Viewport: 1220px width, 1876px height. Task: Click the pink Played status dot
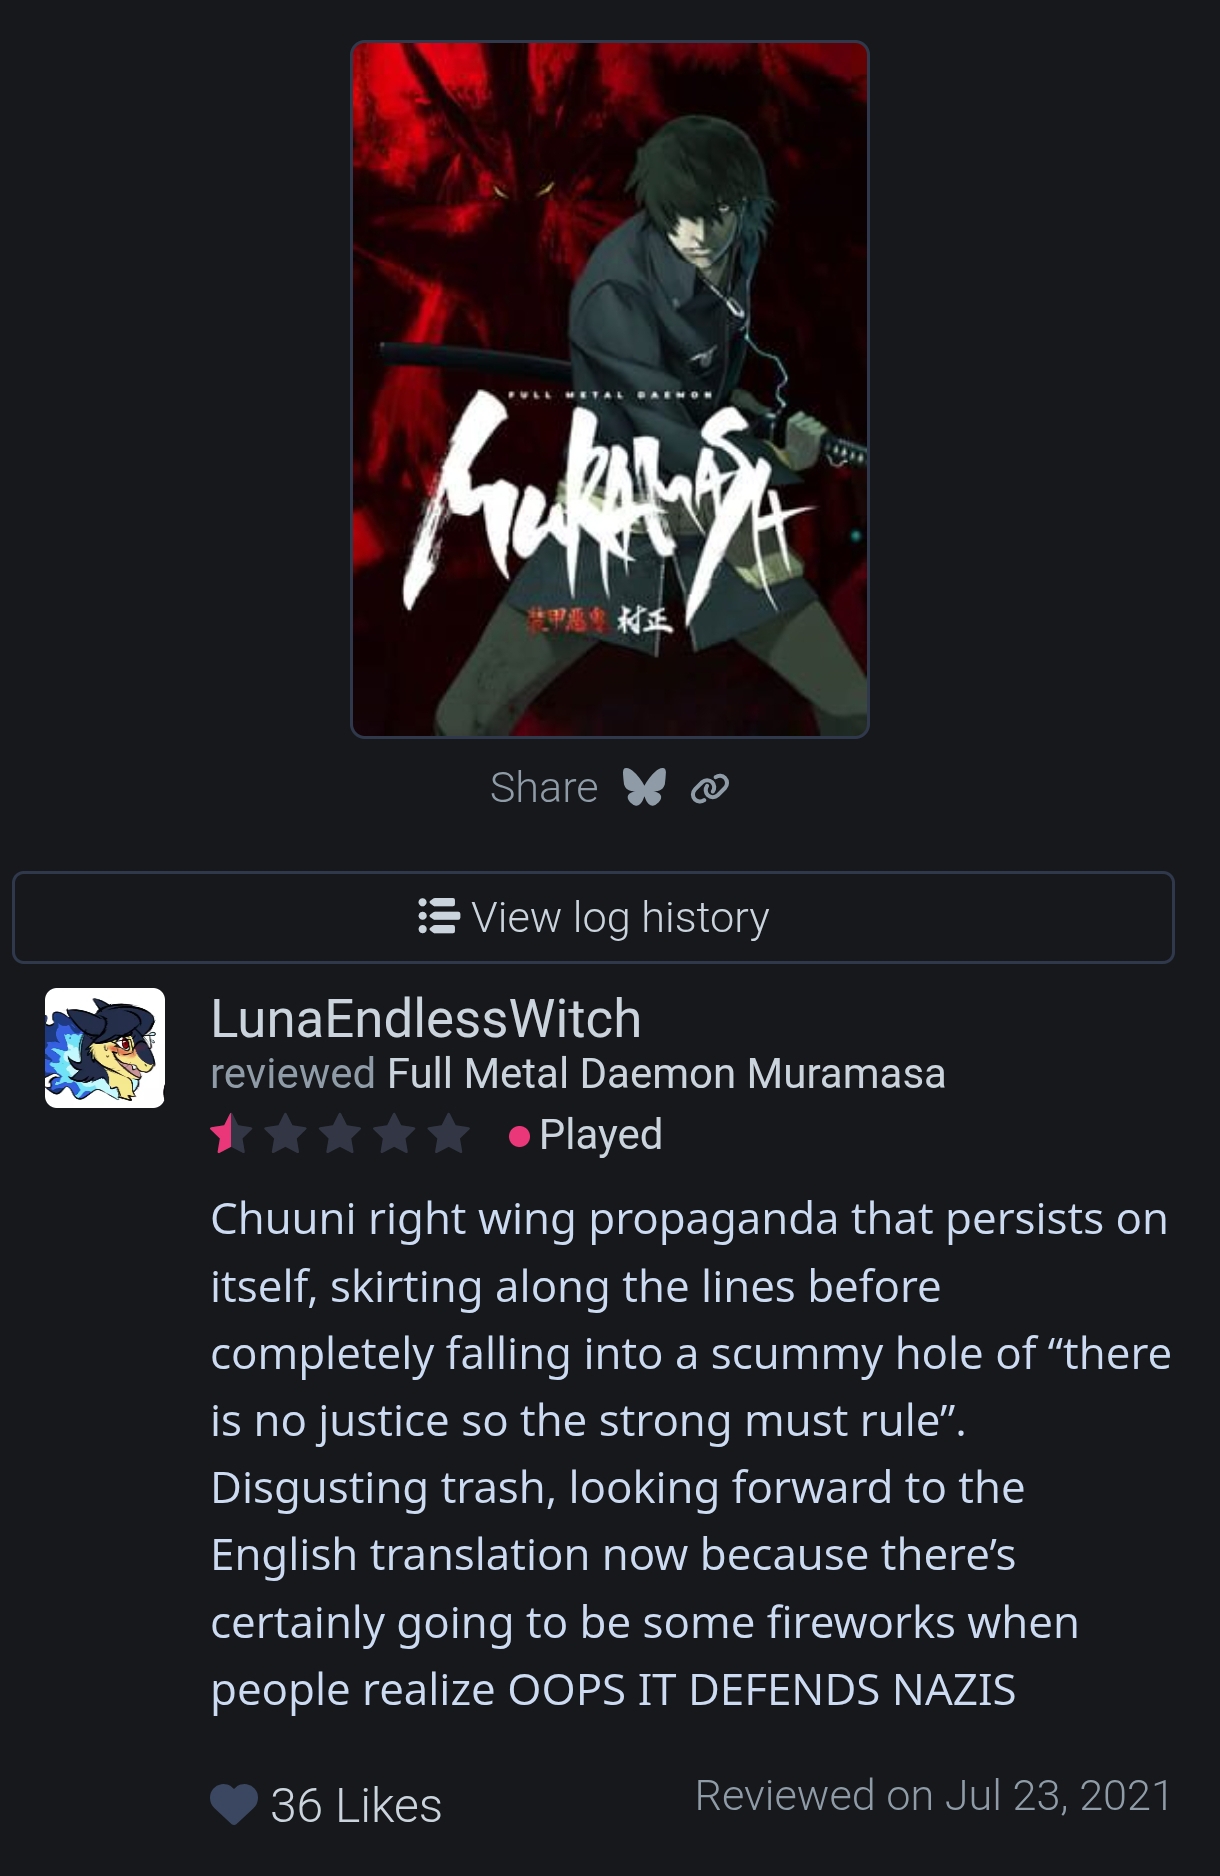[x=519, y=1137]
